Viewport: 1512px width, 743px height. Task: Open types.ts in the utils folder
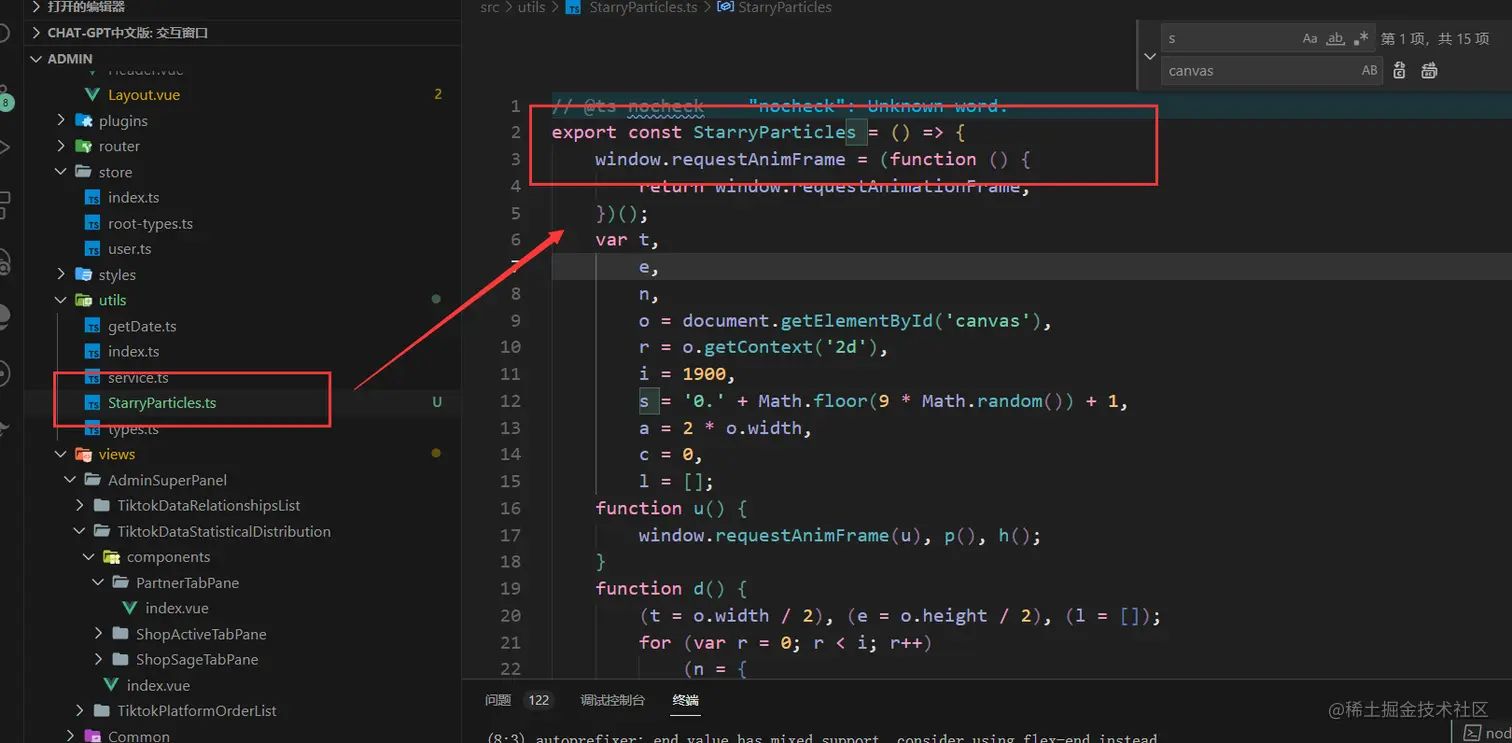(x=133, y=429)
